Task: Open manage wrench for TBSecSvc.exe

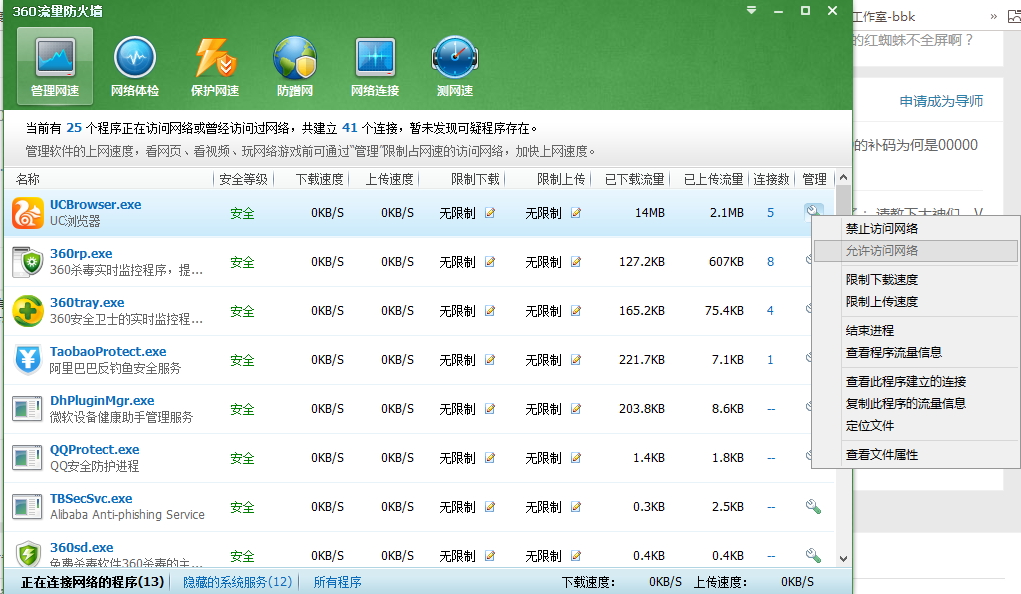Action: point(813,507)
